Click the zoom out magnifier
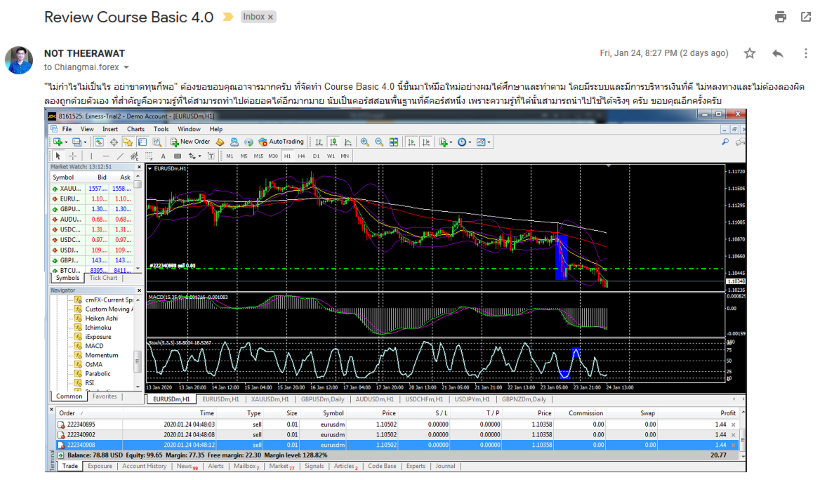The image size is (818, 480). [x=379, y=142]
